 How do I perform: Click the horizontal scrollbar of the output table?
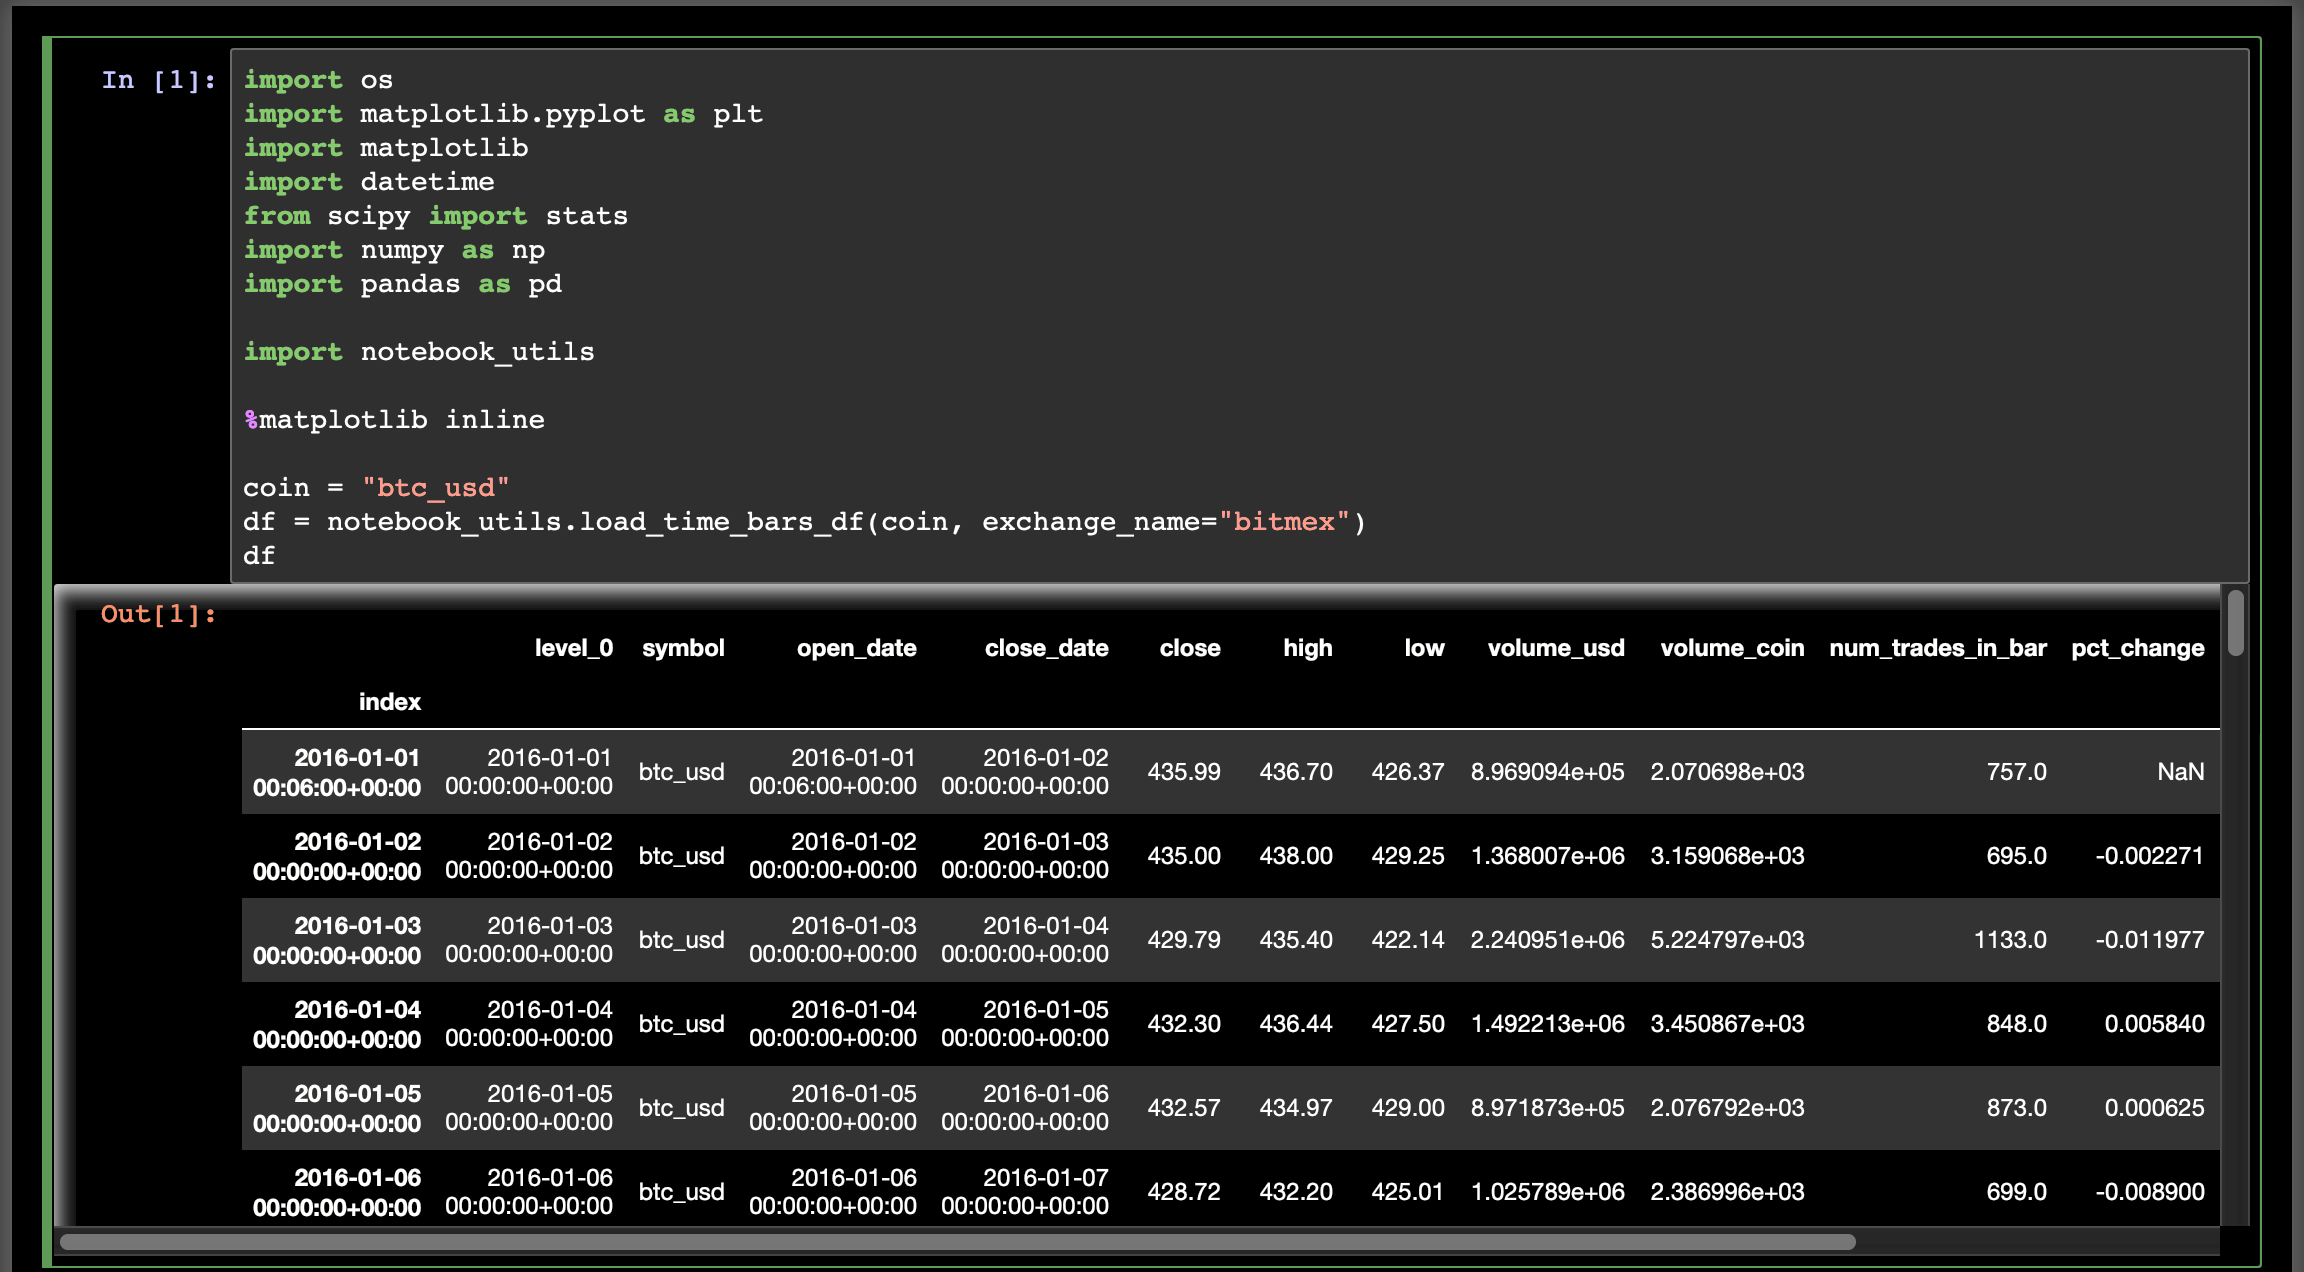click(x=957, y=1242)
